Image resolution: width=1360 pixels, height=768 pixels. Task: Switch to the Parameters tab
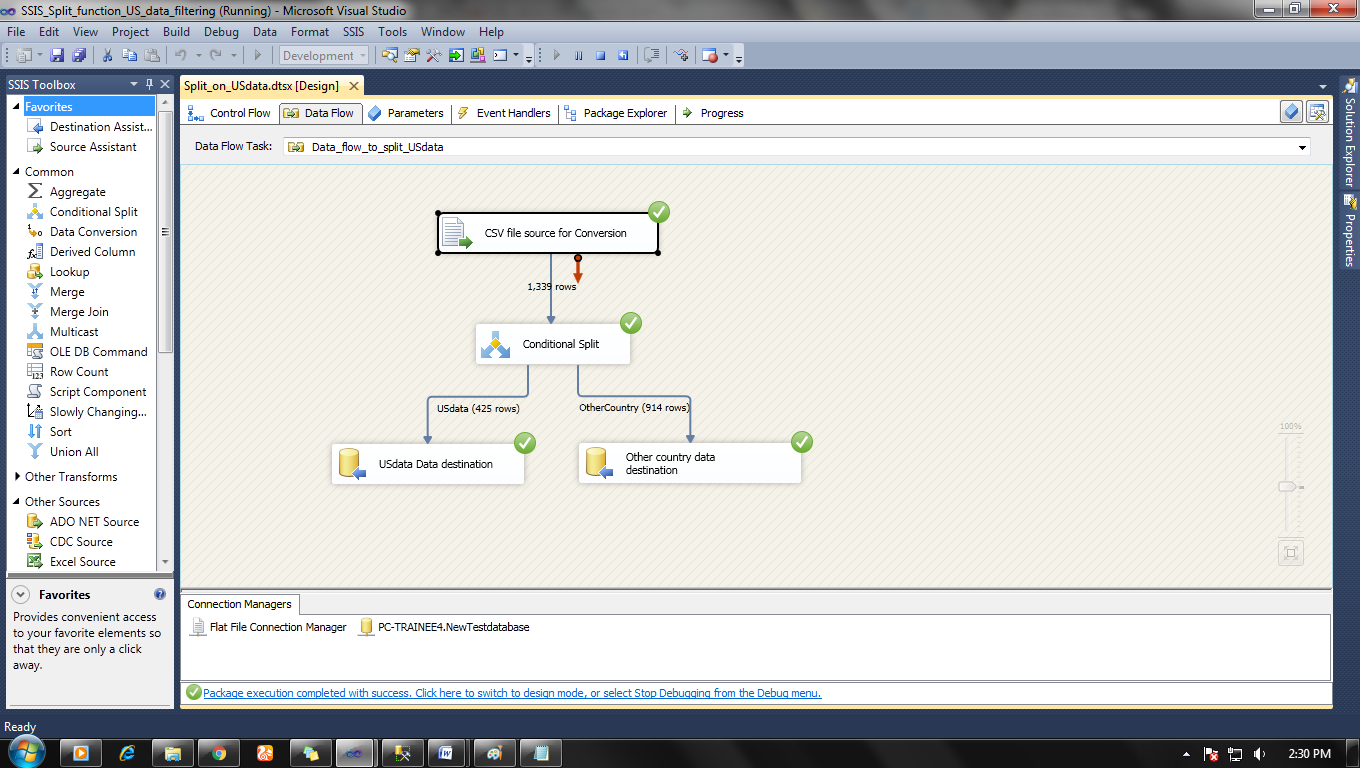point(405,113)
